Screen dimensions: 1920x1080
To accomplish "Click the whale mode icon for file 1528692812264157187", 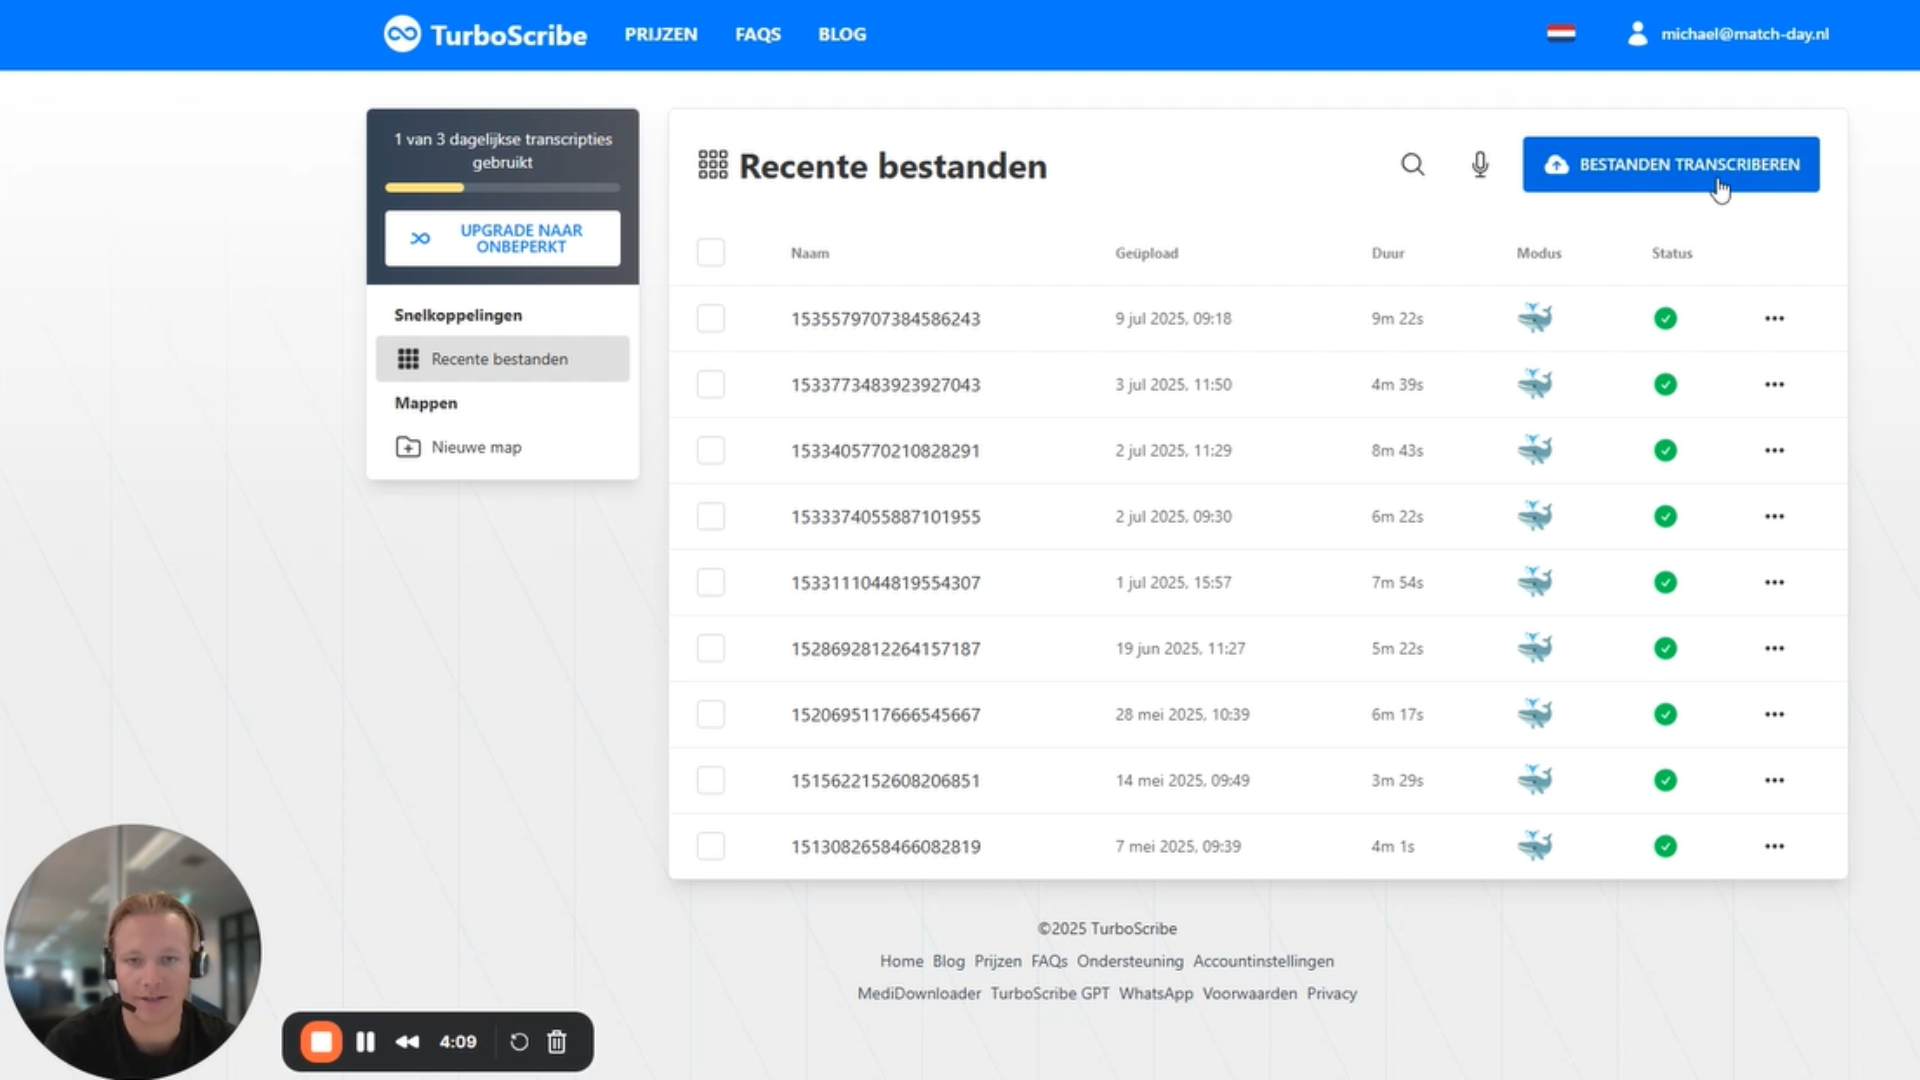I will tap(1535, 648).
